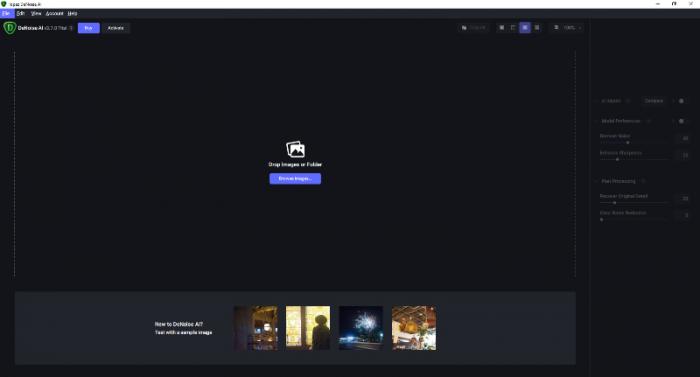Image resolution: width=700 pixels, height=377 pixels.
Task: Select the single view layout icon
Action: (x=502, y=28)
